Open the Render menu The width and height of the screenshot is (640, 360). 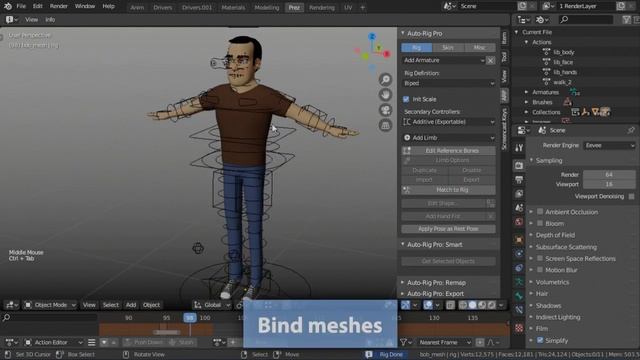[59, 7]
